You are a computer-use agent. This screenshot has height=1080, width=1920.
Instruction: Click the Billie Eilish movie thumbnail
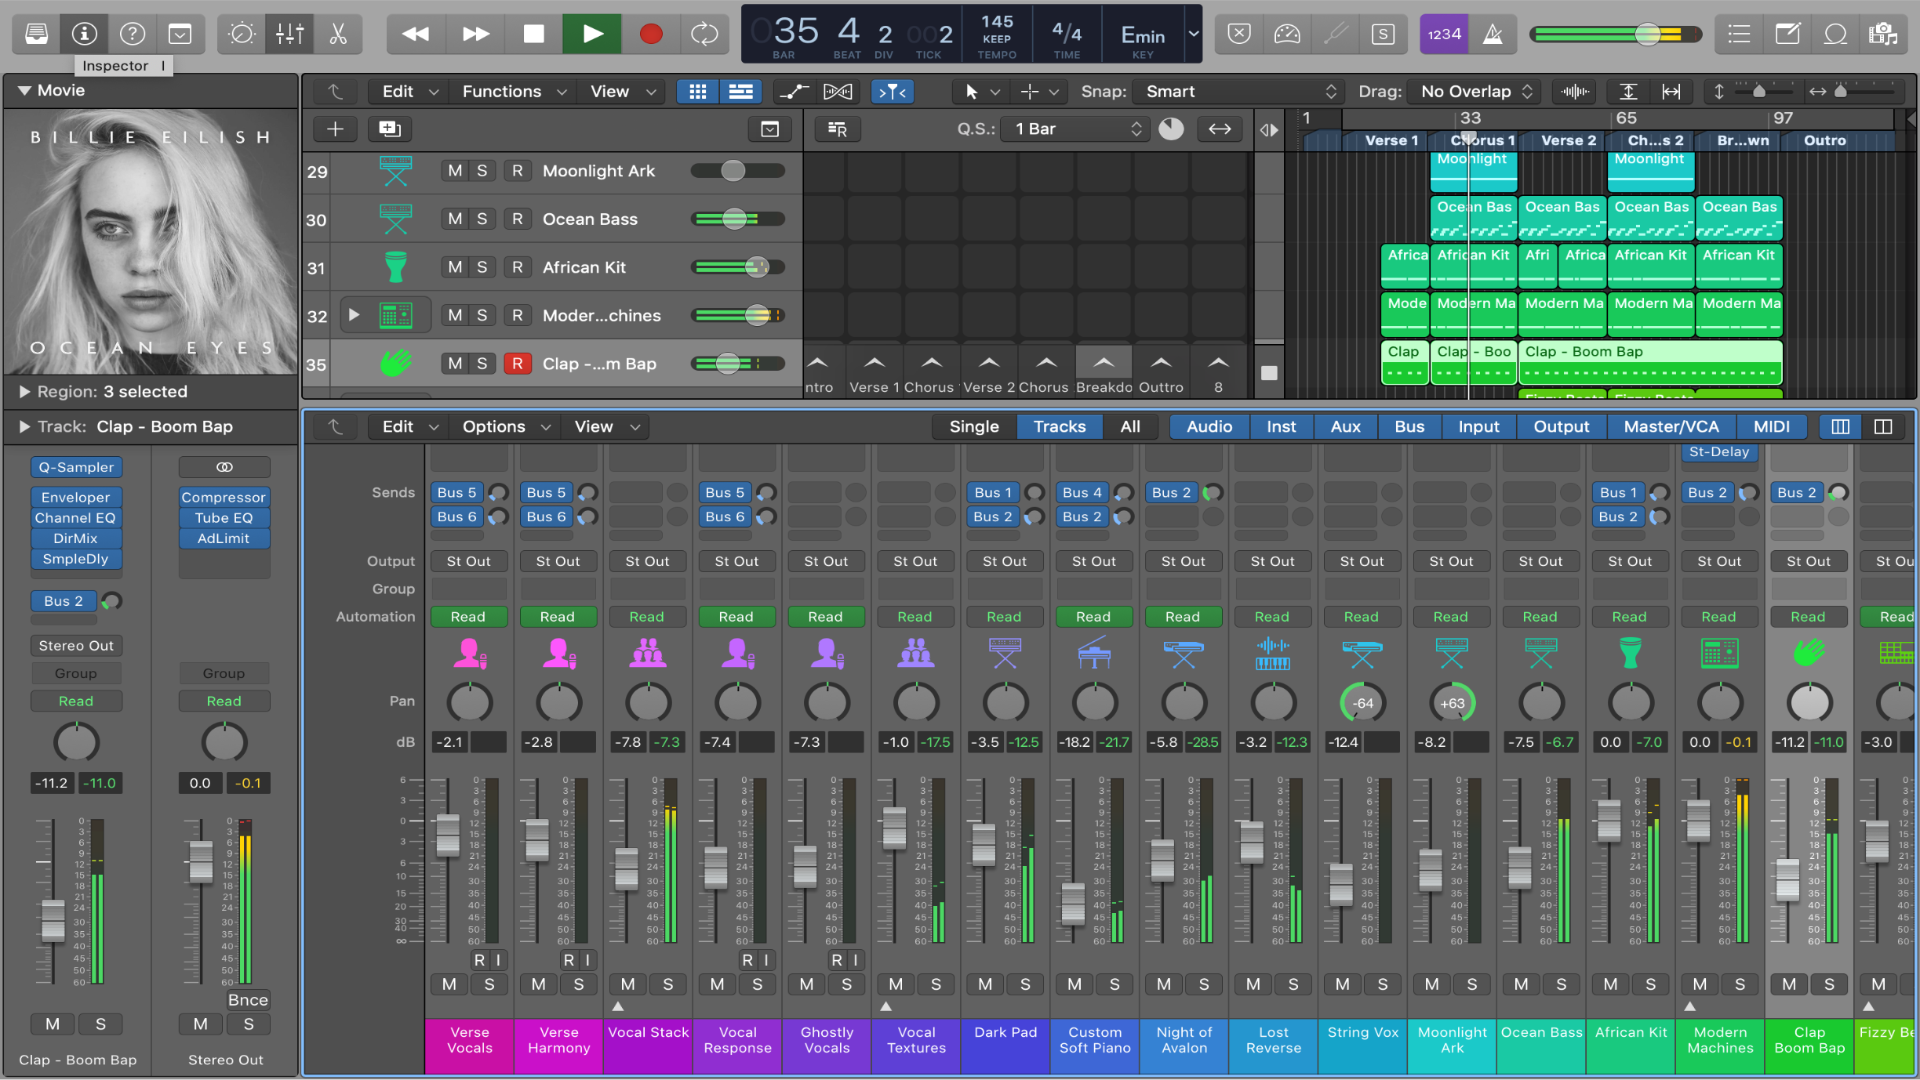pyautogui.click(x=150, y=243)
